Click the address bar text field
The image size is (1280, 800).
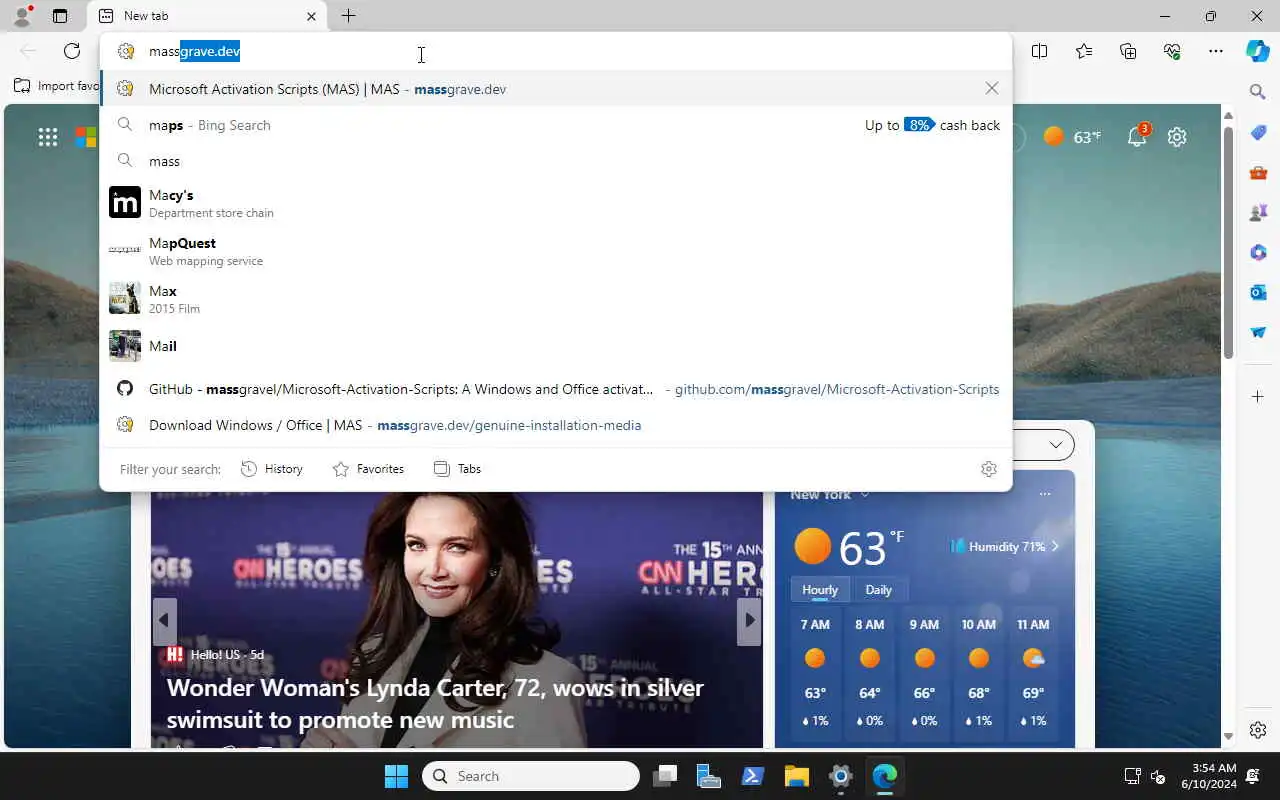(555, 51)
